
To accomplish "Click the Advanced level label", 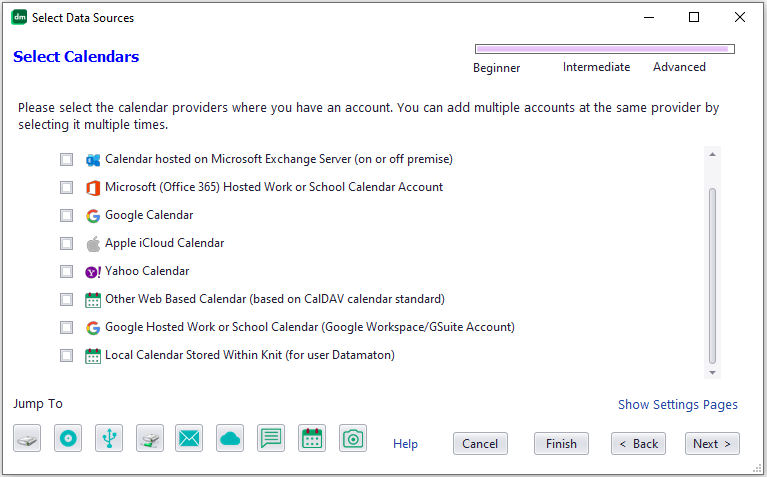I will tap(679, 67).
